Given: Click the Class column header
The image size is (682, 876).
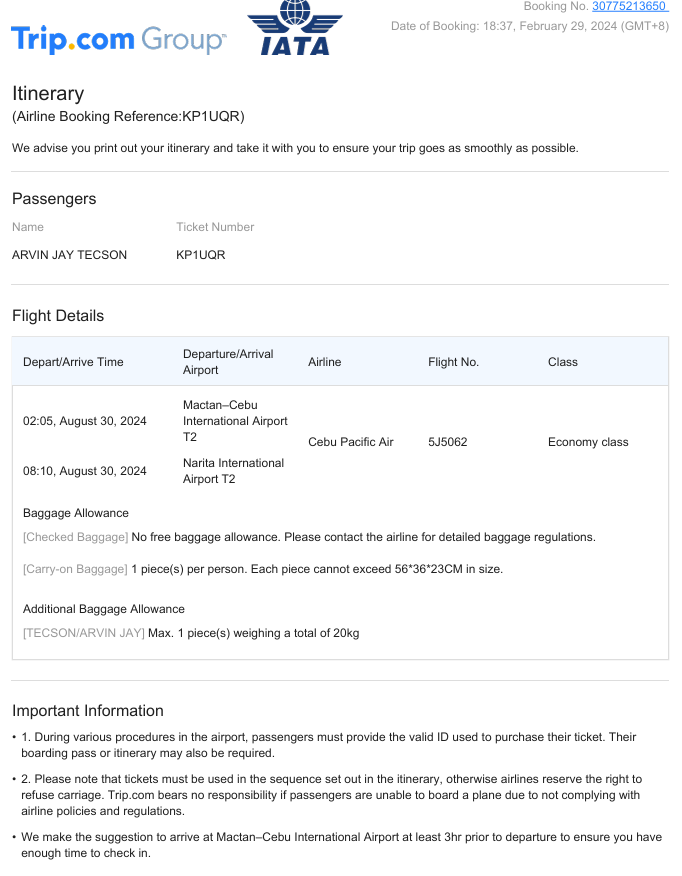Looking at the screenshot, I should click(562, 362).
